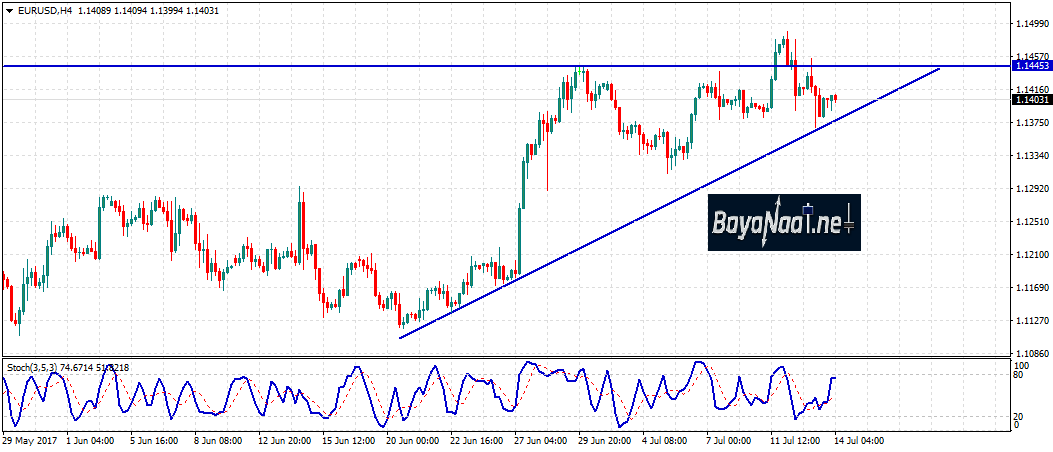
Task: Click the dropdown arrow beside EURUSD,H4
Action: pyautogui.click(x=9, y=10)
